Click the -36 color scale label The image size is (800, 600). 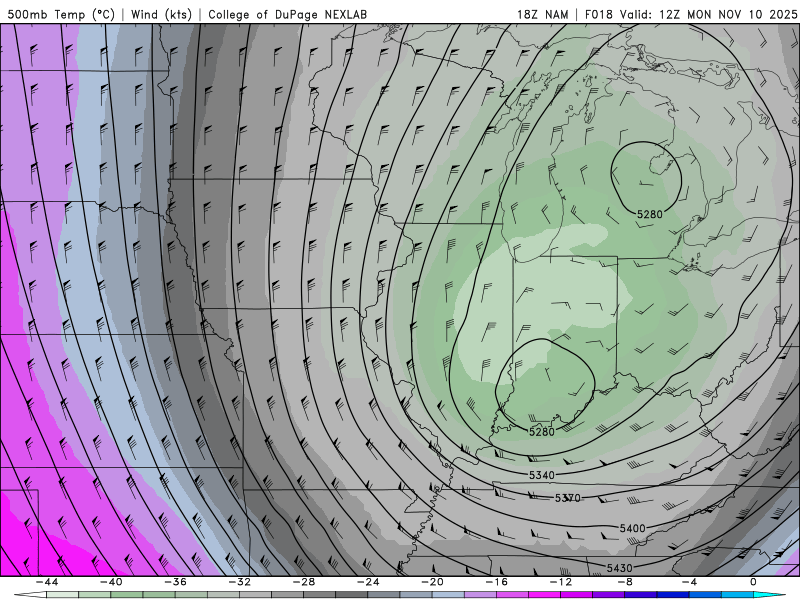click(x=175, y=582)
